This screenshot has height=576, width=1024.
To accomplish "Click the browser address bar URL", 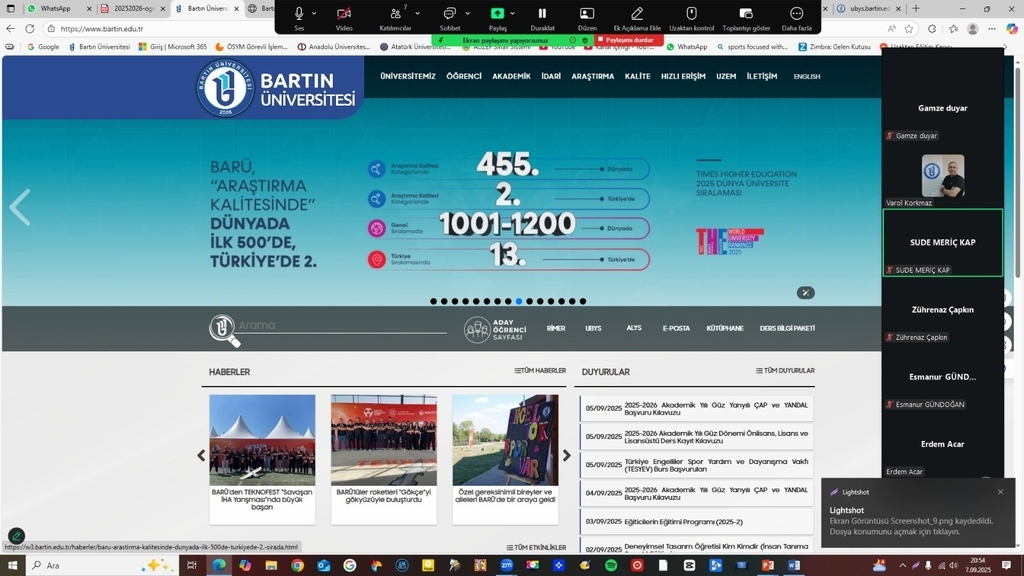I will click(x=102, y=29).
